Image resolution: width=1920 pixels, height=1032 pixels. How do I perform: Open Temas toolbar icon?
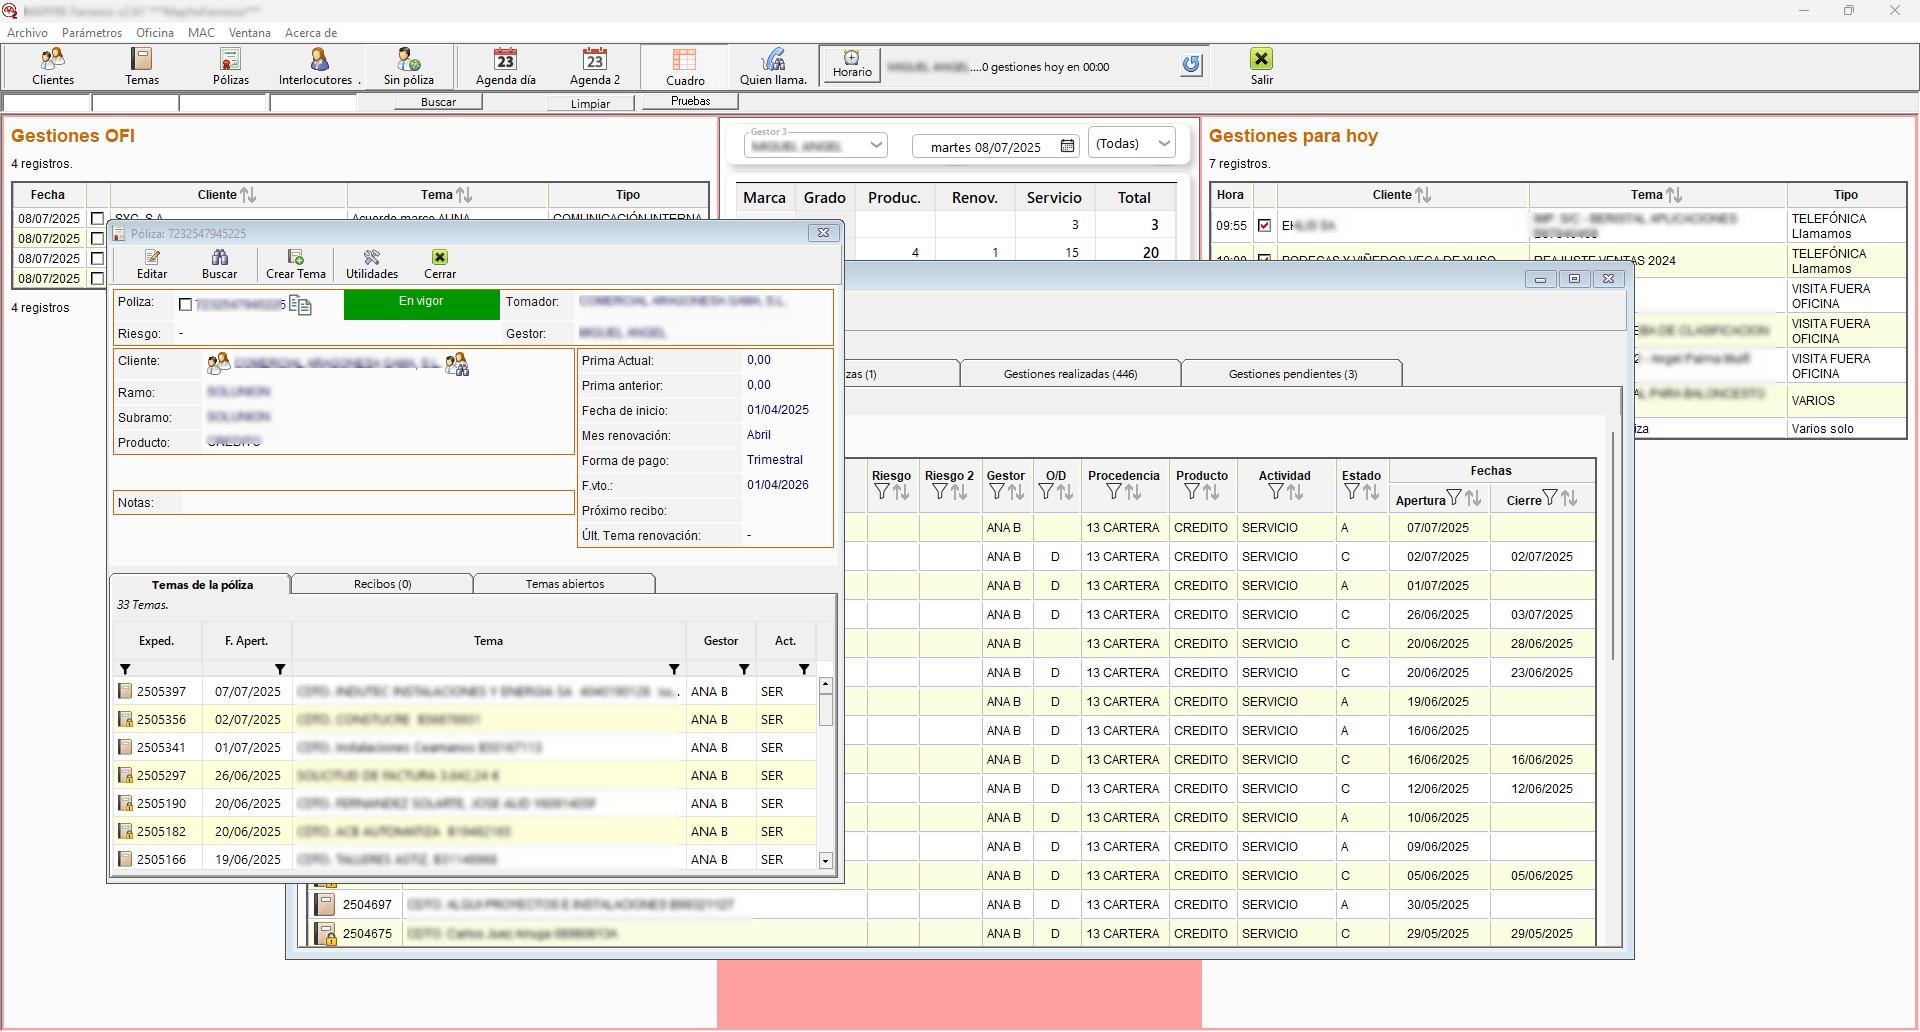pyautogui.click(x=142, y=67)
